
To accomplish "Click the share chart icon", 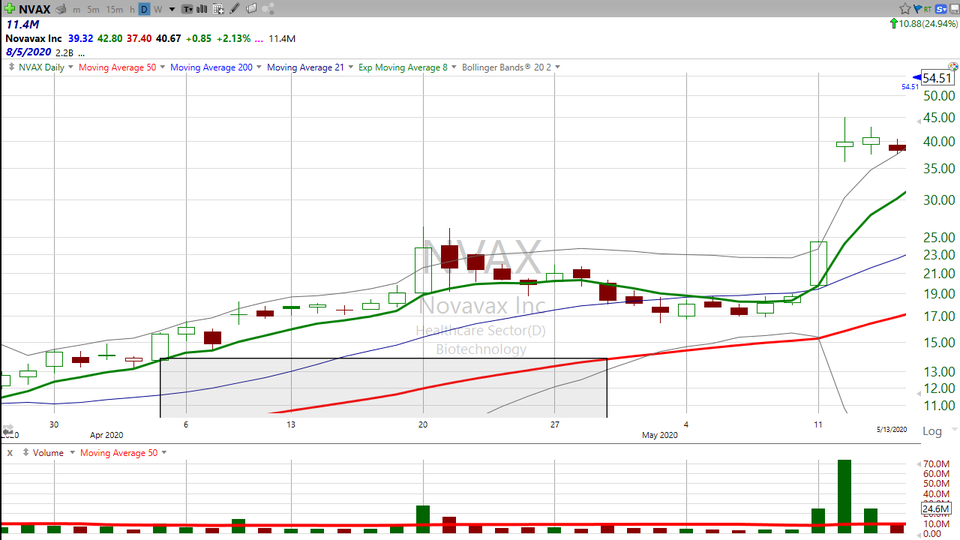I will pyautogui.click(x=268, y=9).
